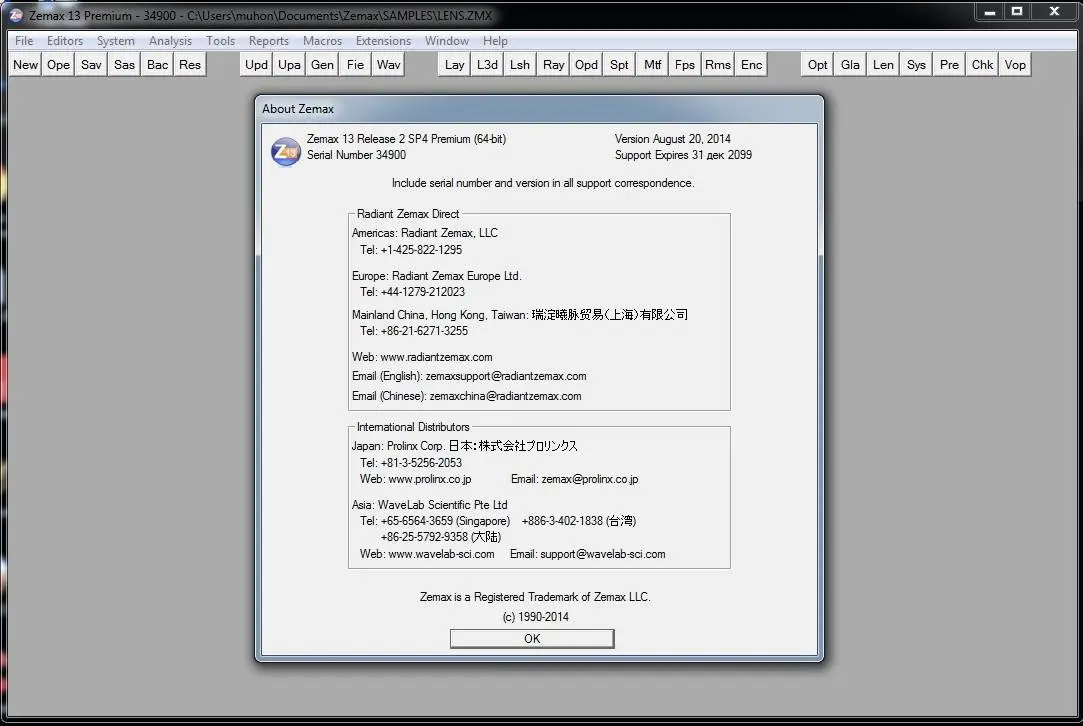Open the Opd fan plot button

coord(586,65)
